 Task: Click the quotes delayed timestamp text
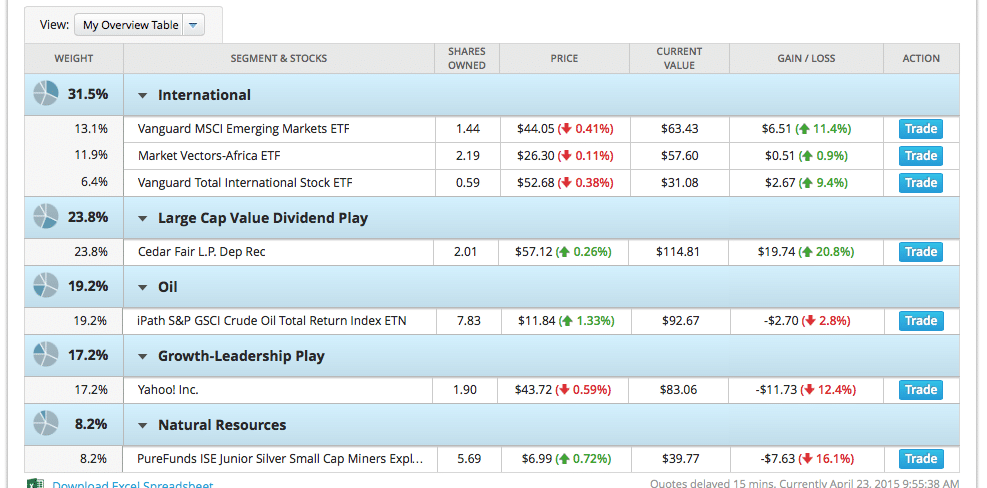coord(805,484)
